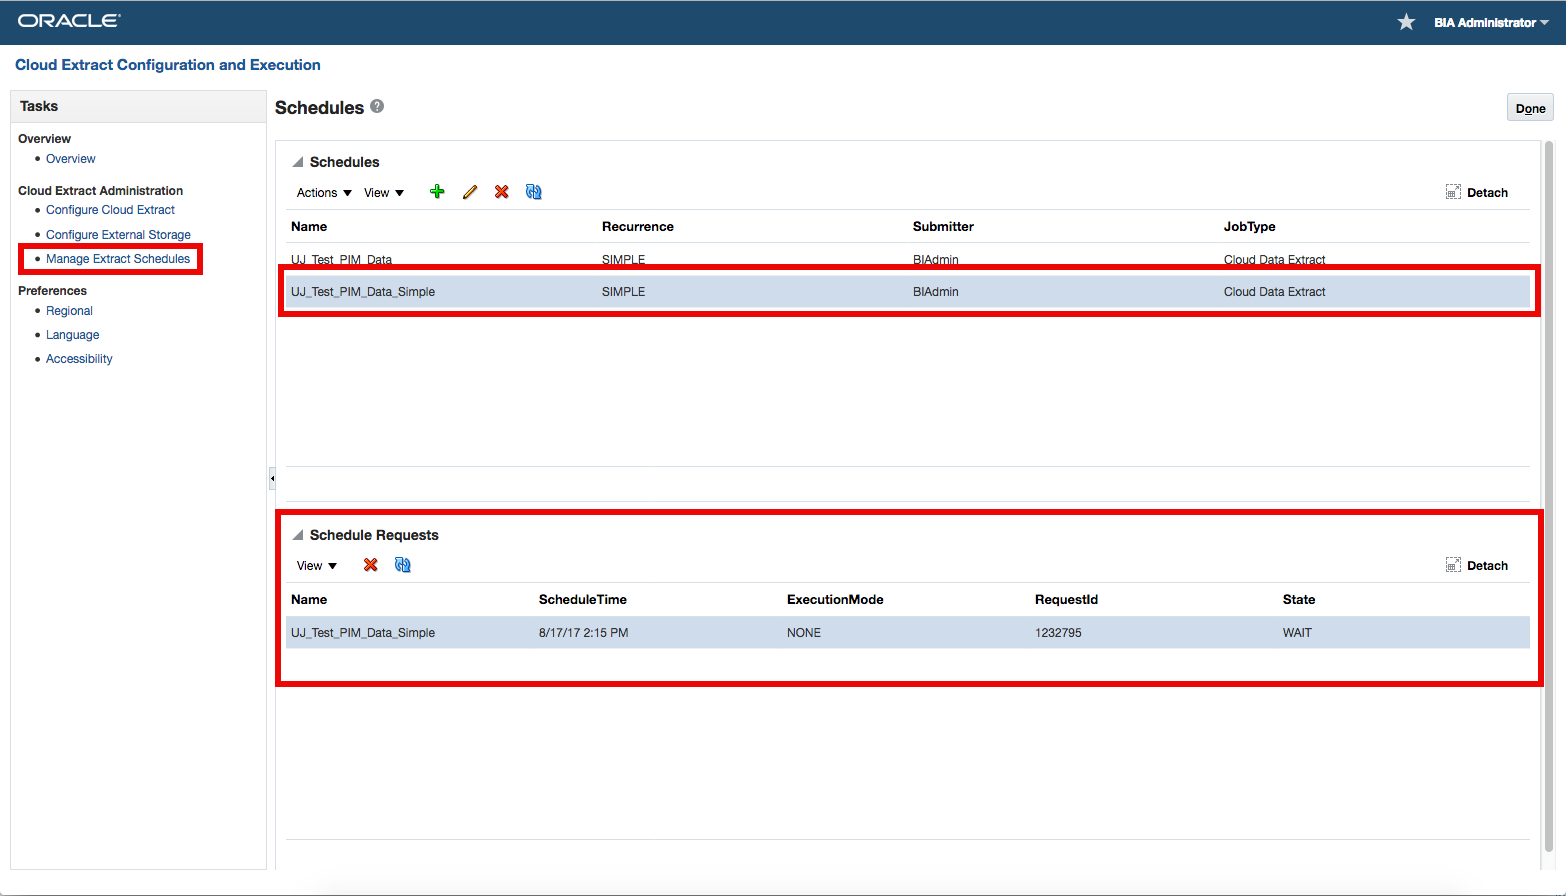Click the green plus add schedule icon
1566x896 pixels.
(x=437, y=192)
